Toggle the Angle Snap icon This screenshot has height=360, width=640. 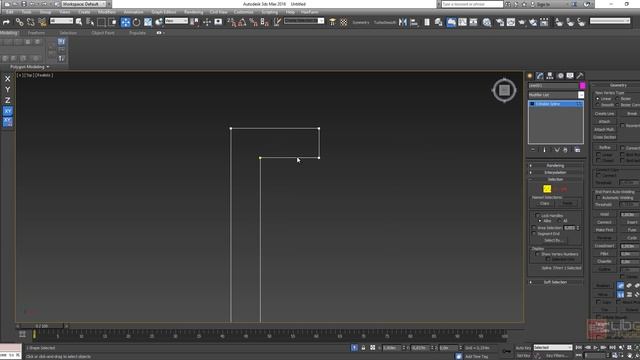coord(242,22)
